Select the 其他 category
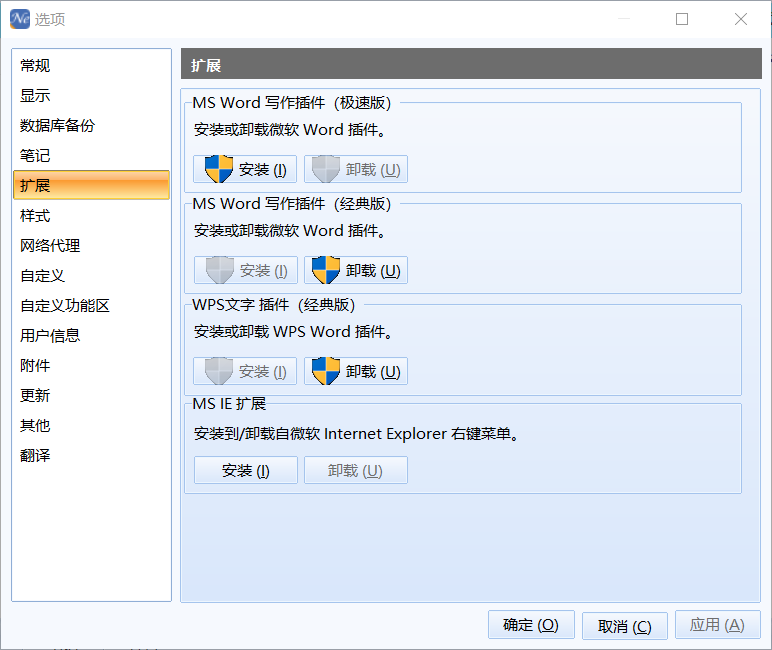Screen dimensions: 772x650 (91, 425)
